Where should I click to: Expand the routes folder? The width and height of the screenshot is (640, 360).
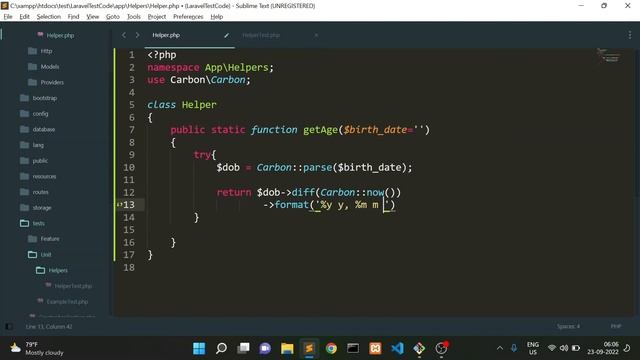pos(40,192)
